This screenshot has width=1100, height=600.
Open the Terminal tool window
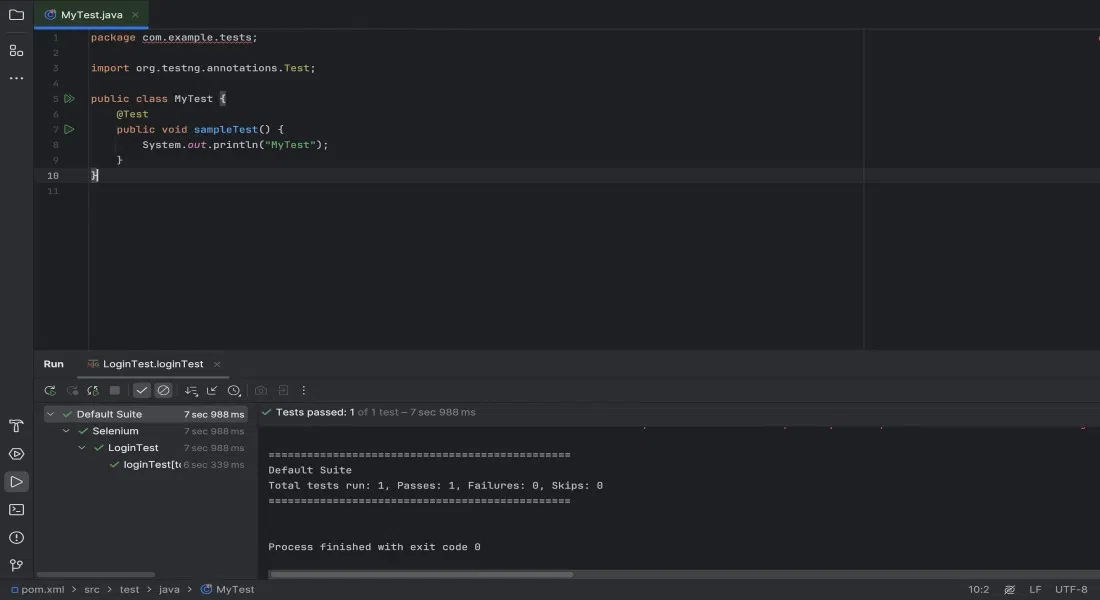pos(16,510)
